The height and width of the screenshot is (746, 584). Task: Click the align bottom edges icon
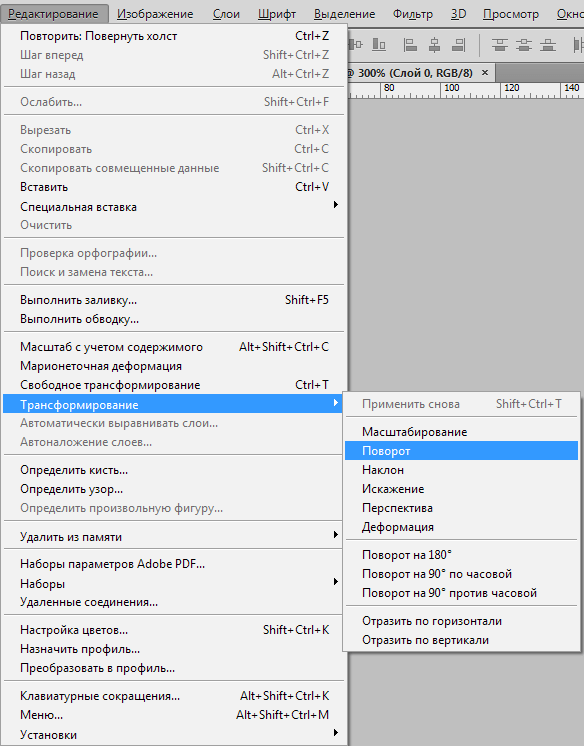coord(379,45)
